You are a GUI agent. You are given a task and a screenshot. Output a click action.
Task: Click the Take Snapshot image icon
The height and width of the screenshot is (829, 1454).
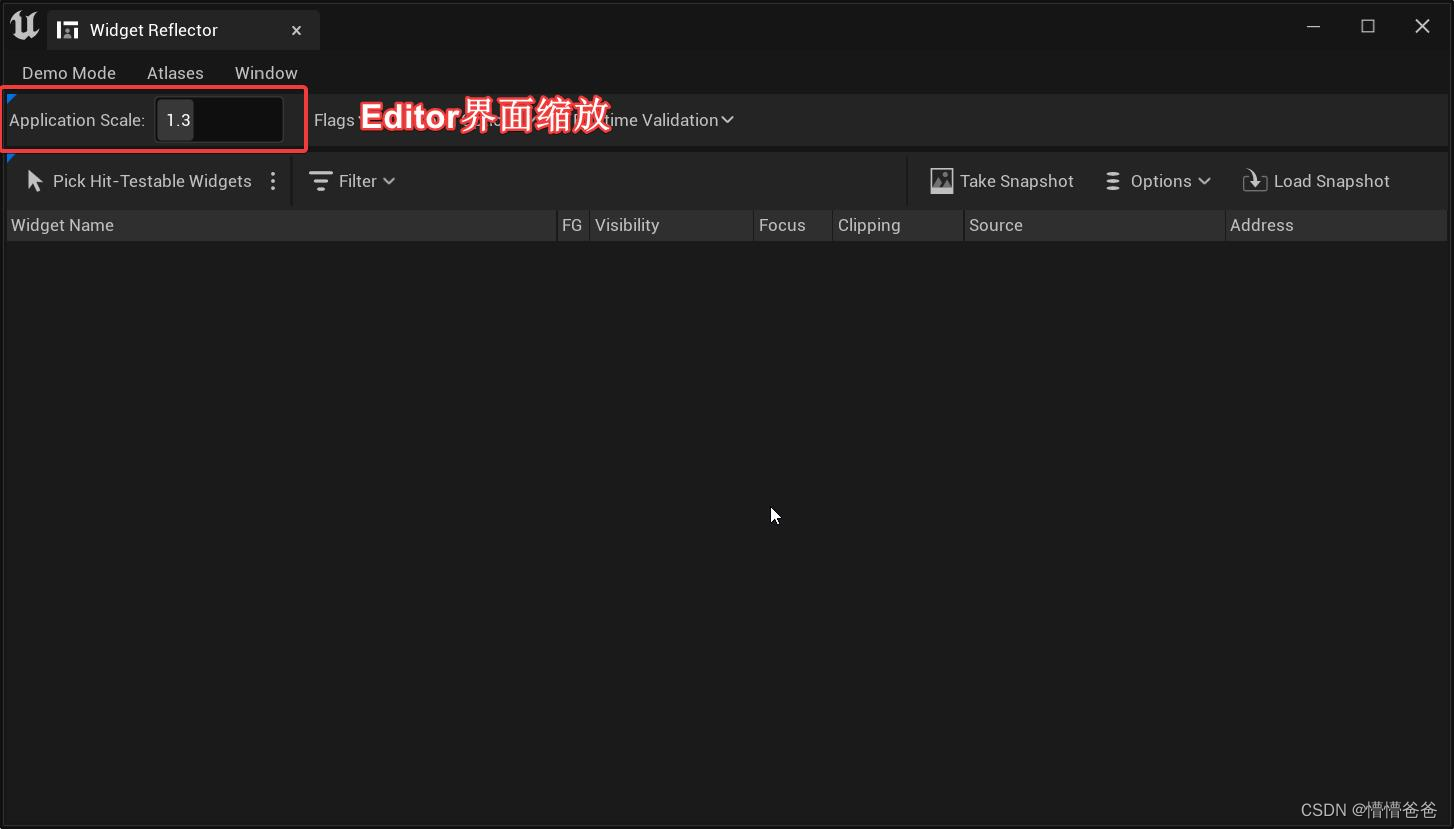940,180
